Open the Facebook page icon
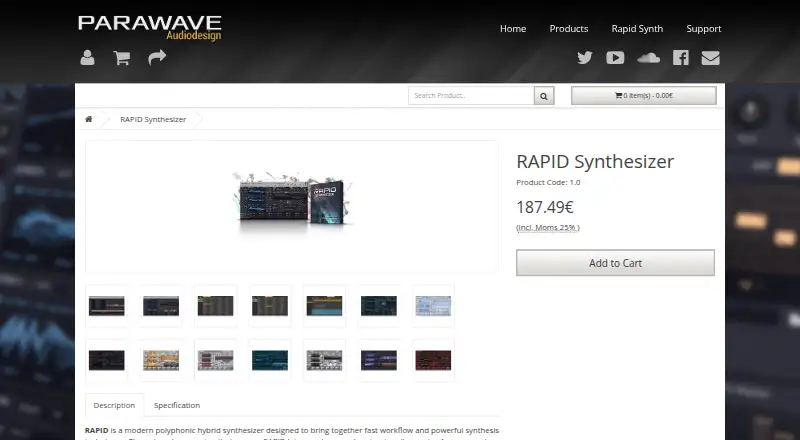This screenshot has height=440, width=800. [681, 58]
